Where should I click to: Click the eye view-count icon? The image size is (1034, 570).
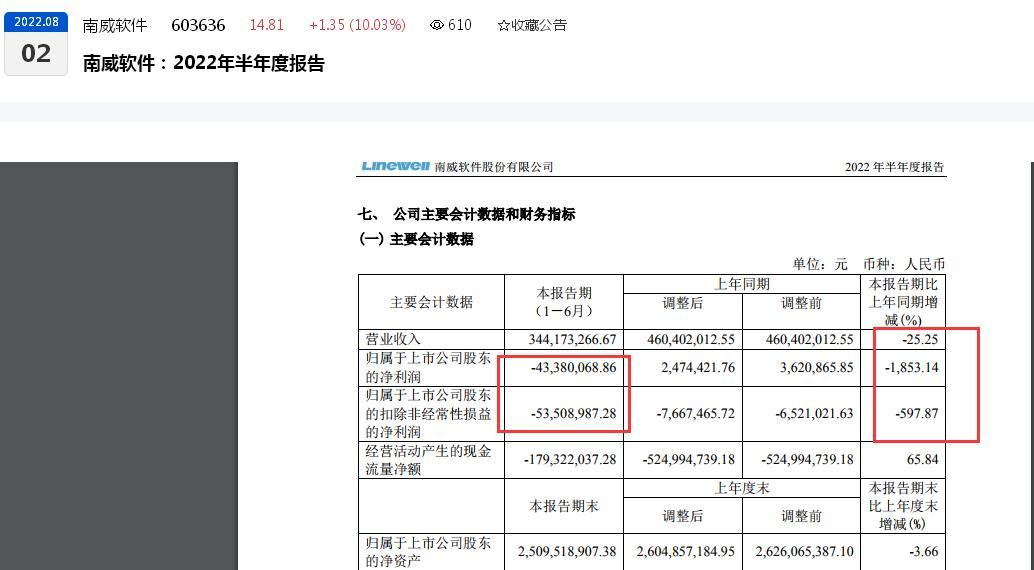437,25
